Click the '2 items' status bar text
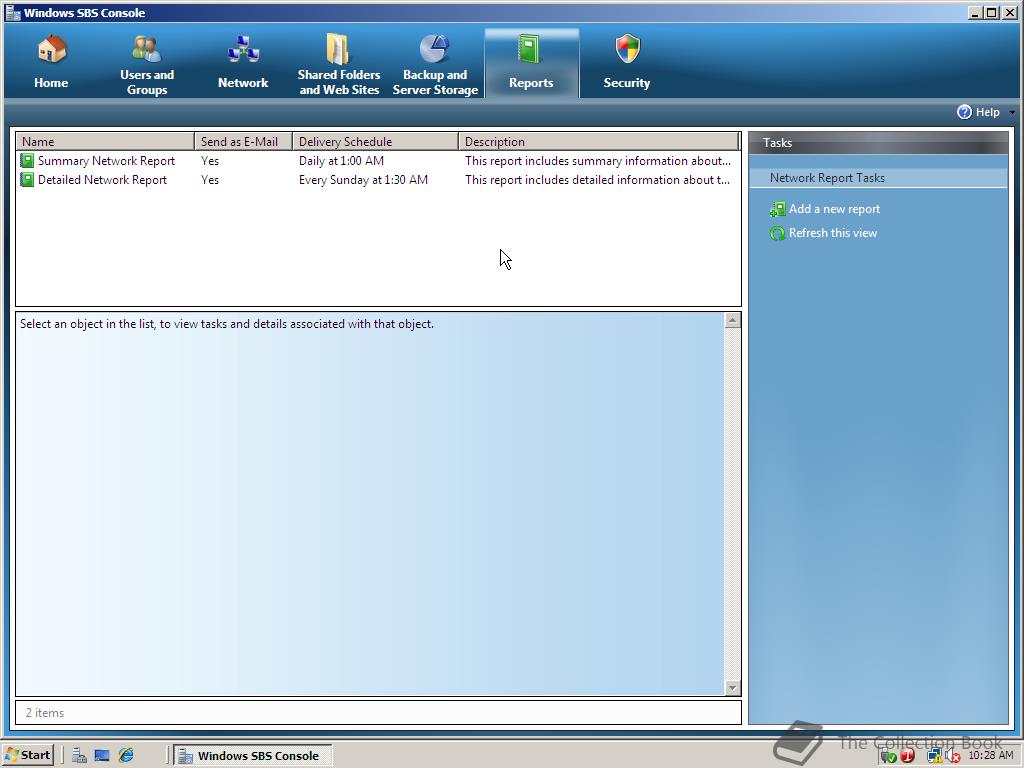Screen dimensions: 1024x768 [x=44, y=712]
